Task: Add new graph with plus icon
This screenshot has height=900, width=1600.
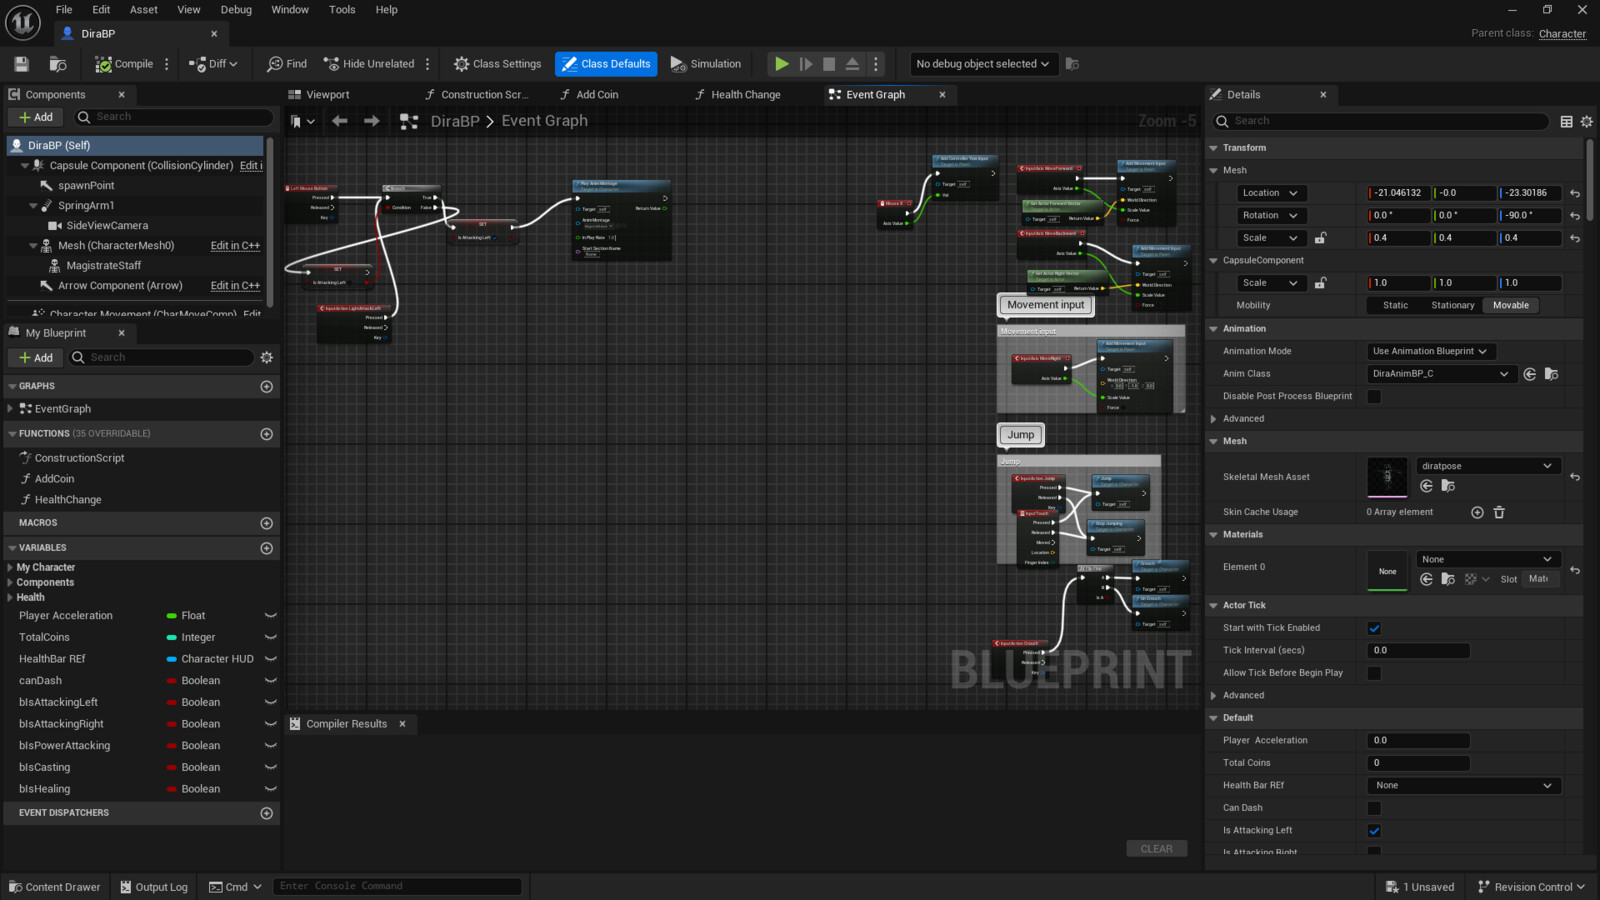Action: pos(267,386)
